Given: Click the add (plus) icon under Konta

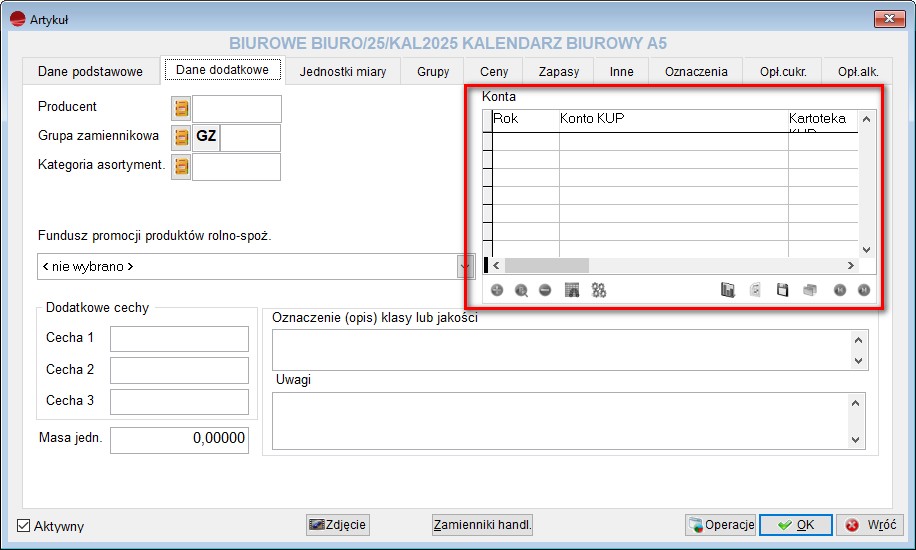Looking at the screenshot, I should pos(497,290).
